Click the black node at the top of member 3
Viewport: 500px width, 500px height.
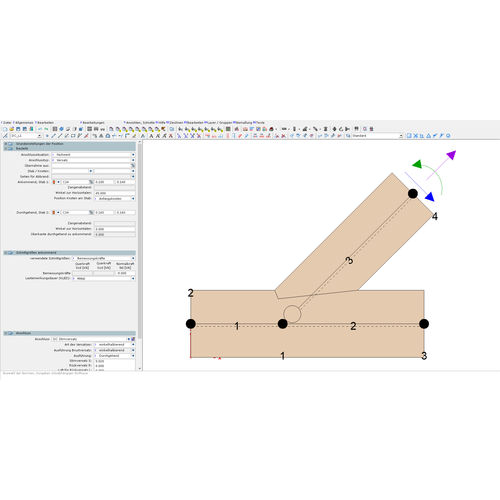(x=413, y=194)
